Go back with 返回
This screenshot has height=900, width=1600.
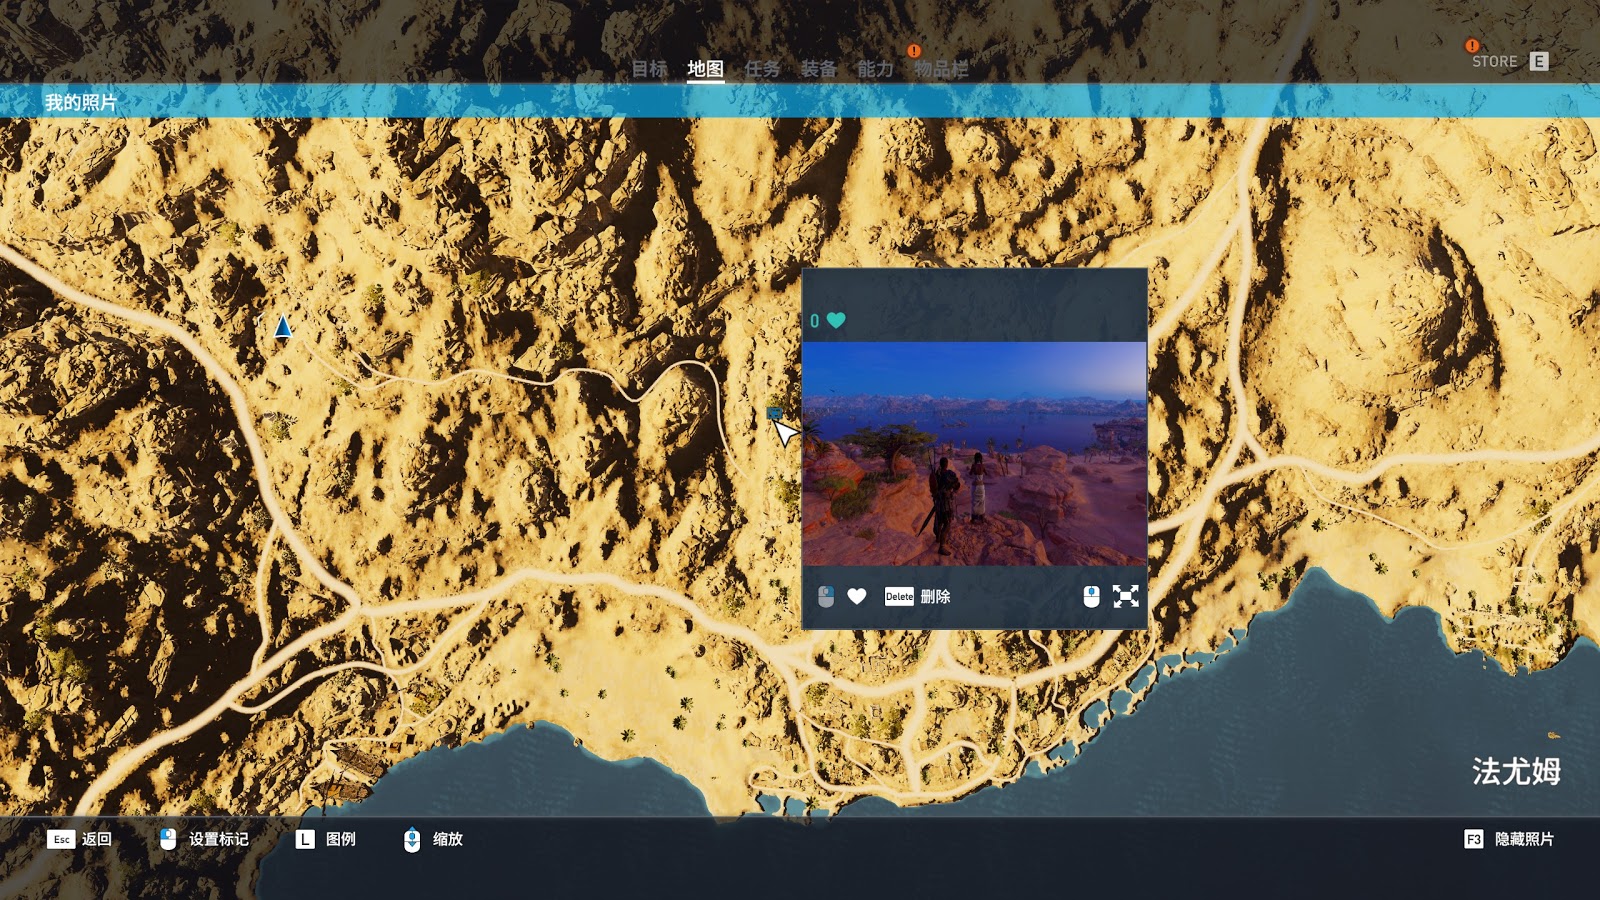tap(97, 839)
